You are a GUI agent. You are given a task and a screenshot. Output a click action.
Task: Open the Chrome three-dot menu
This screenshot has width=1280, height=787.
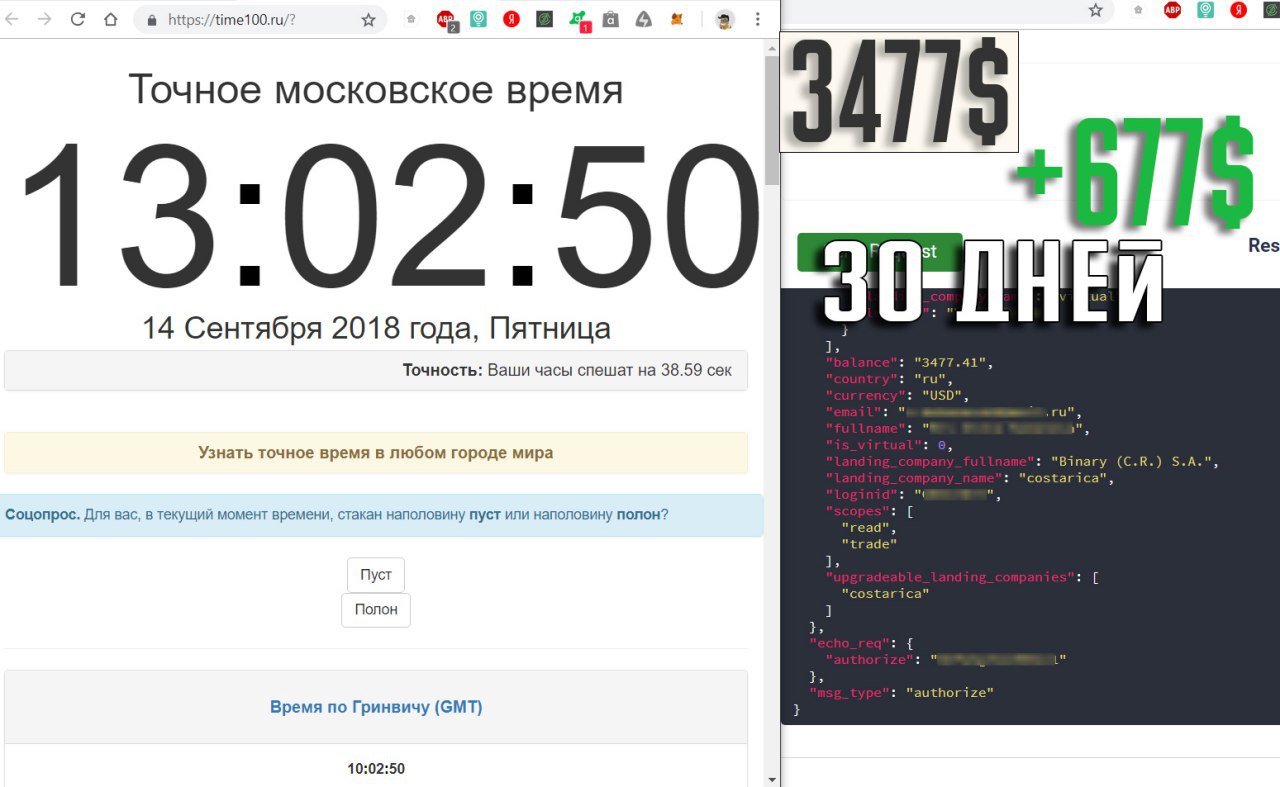click(x=757, y=19)
